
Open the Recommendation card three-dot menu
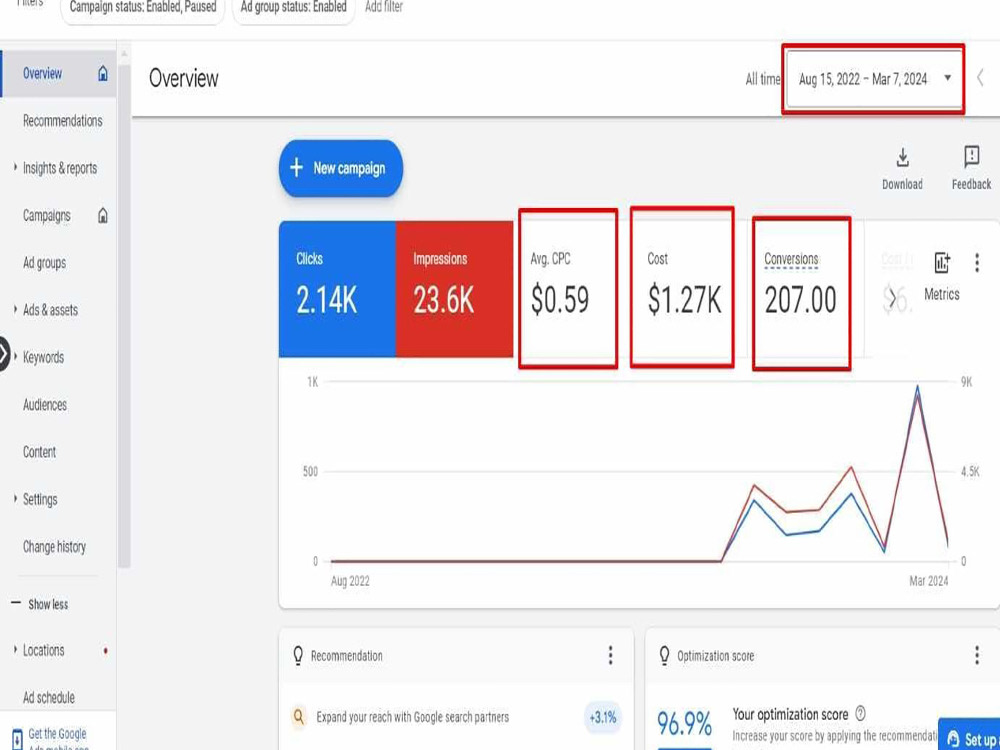(x=610, y=655)
